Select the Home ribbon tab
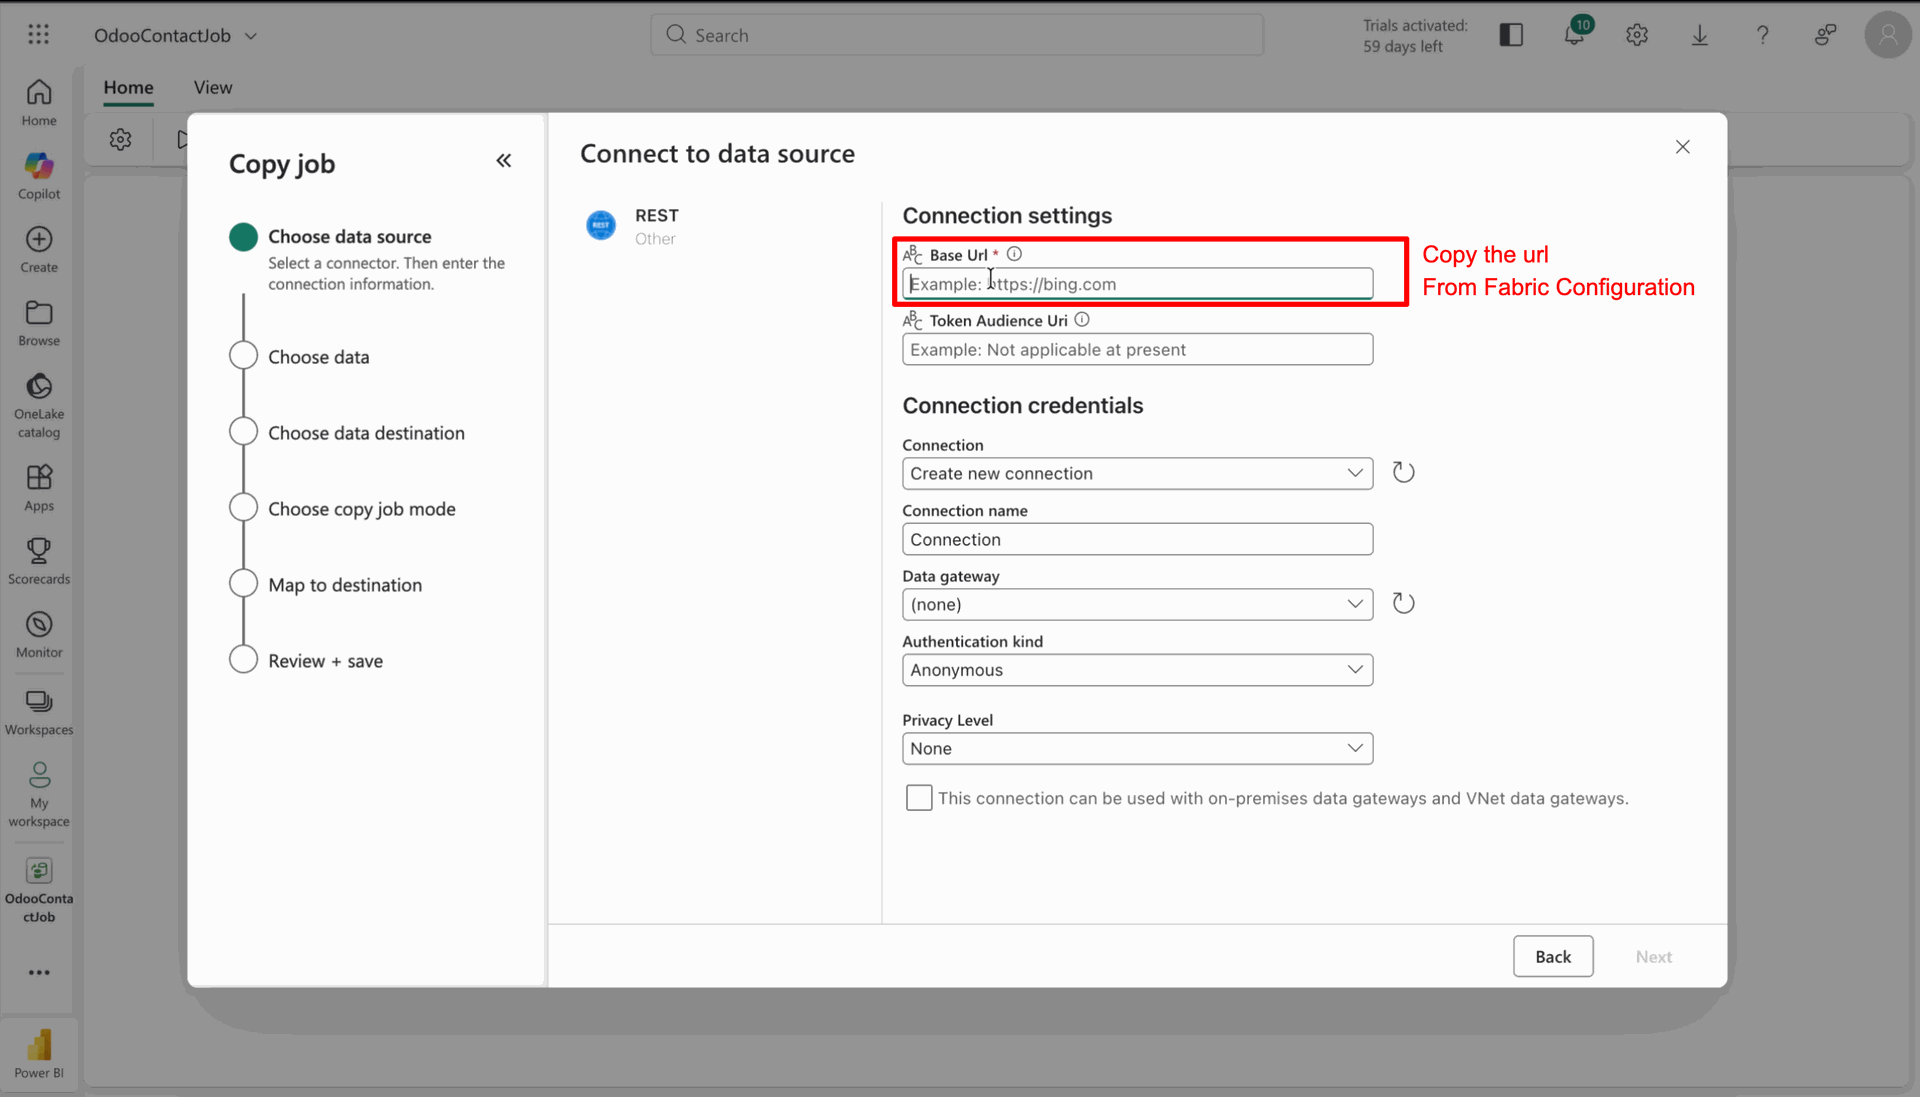 pyautogui.click(x=128, y=87)
